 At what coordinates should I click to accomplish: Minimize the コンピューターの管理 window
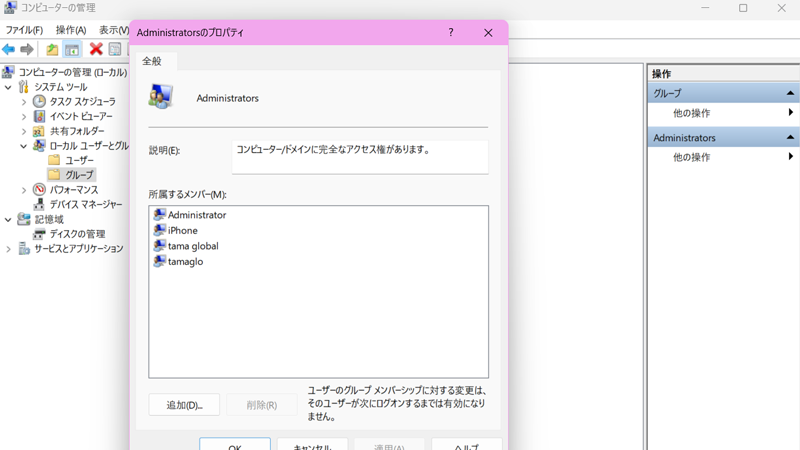(x=705, y=8)
